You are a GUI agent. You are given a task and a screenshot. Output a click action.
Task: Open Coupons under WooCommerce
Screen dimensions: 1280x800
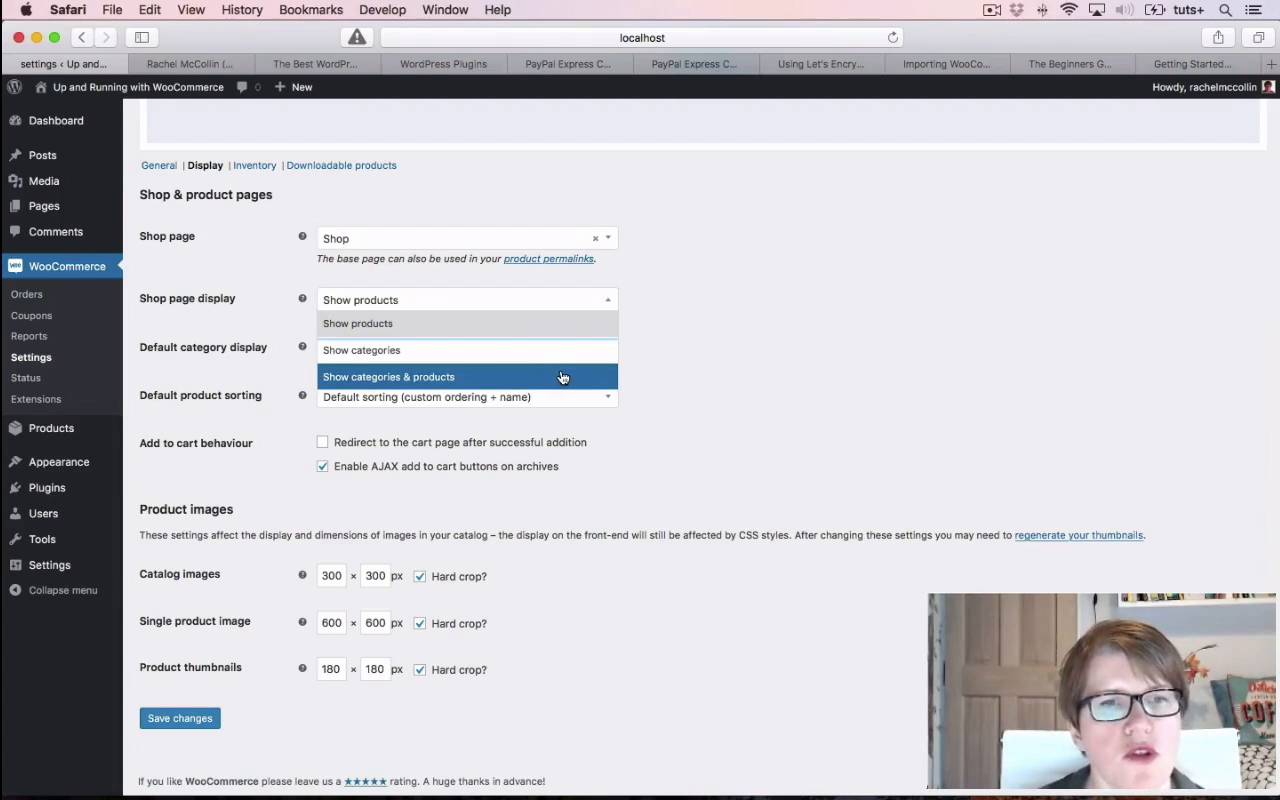31,316
